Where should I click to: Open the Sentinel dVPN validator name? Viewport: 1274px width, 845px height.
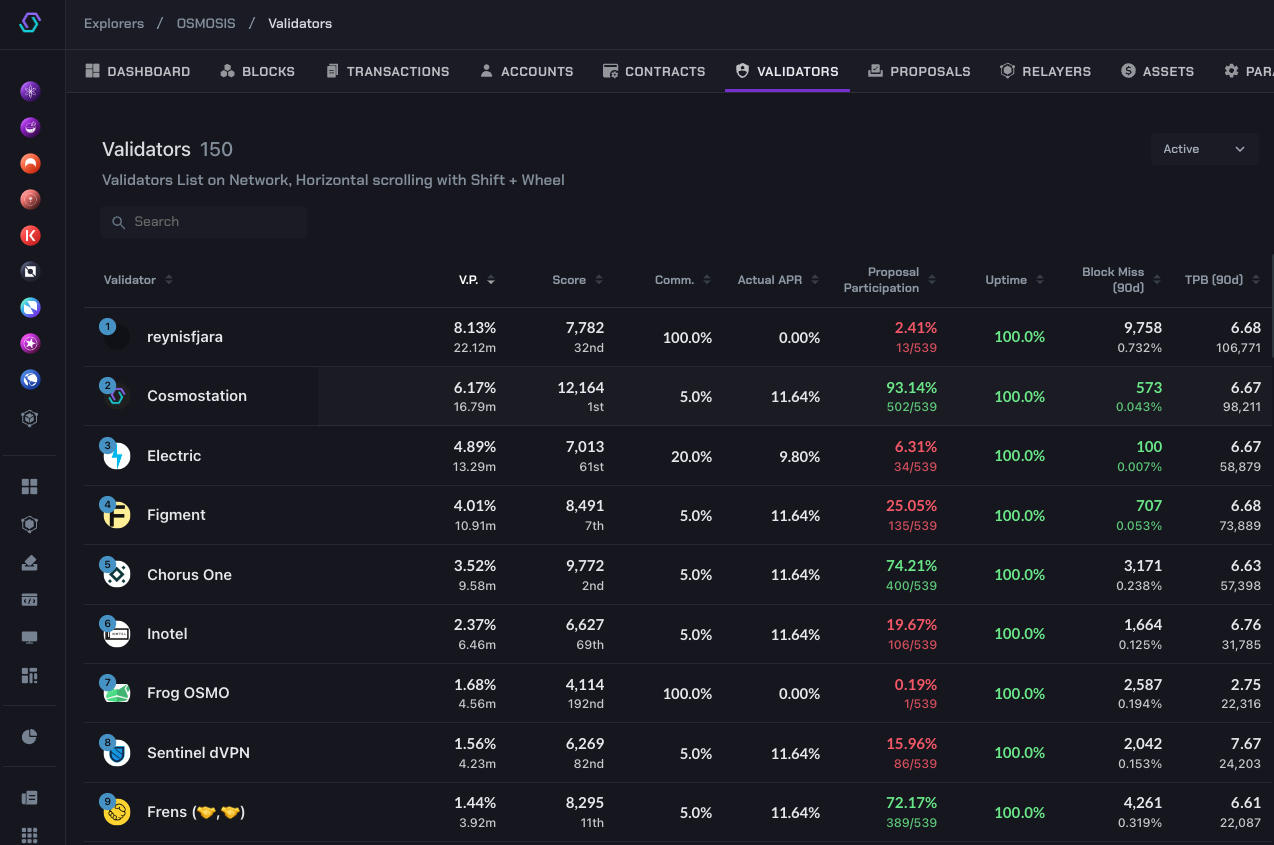198,753
